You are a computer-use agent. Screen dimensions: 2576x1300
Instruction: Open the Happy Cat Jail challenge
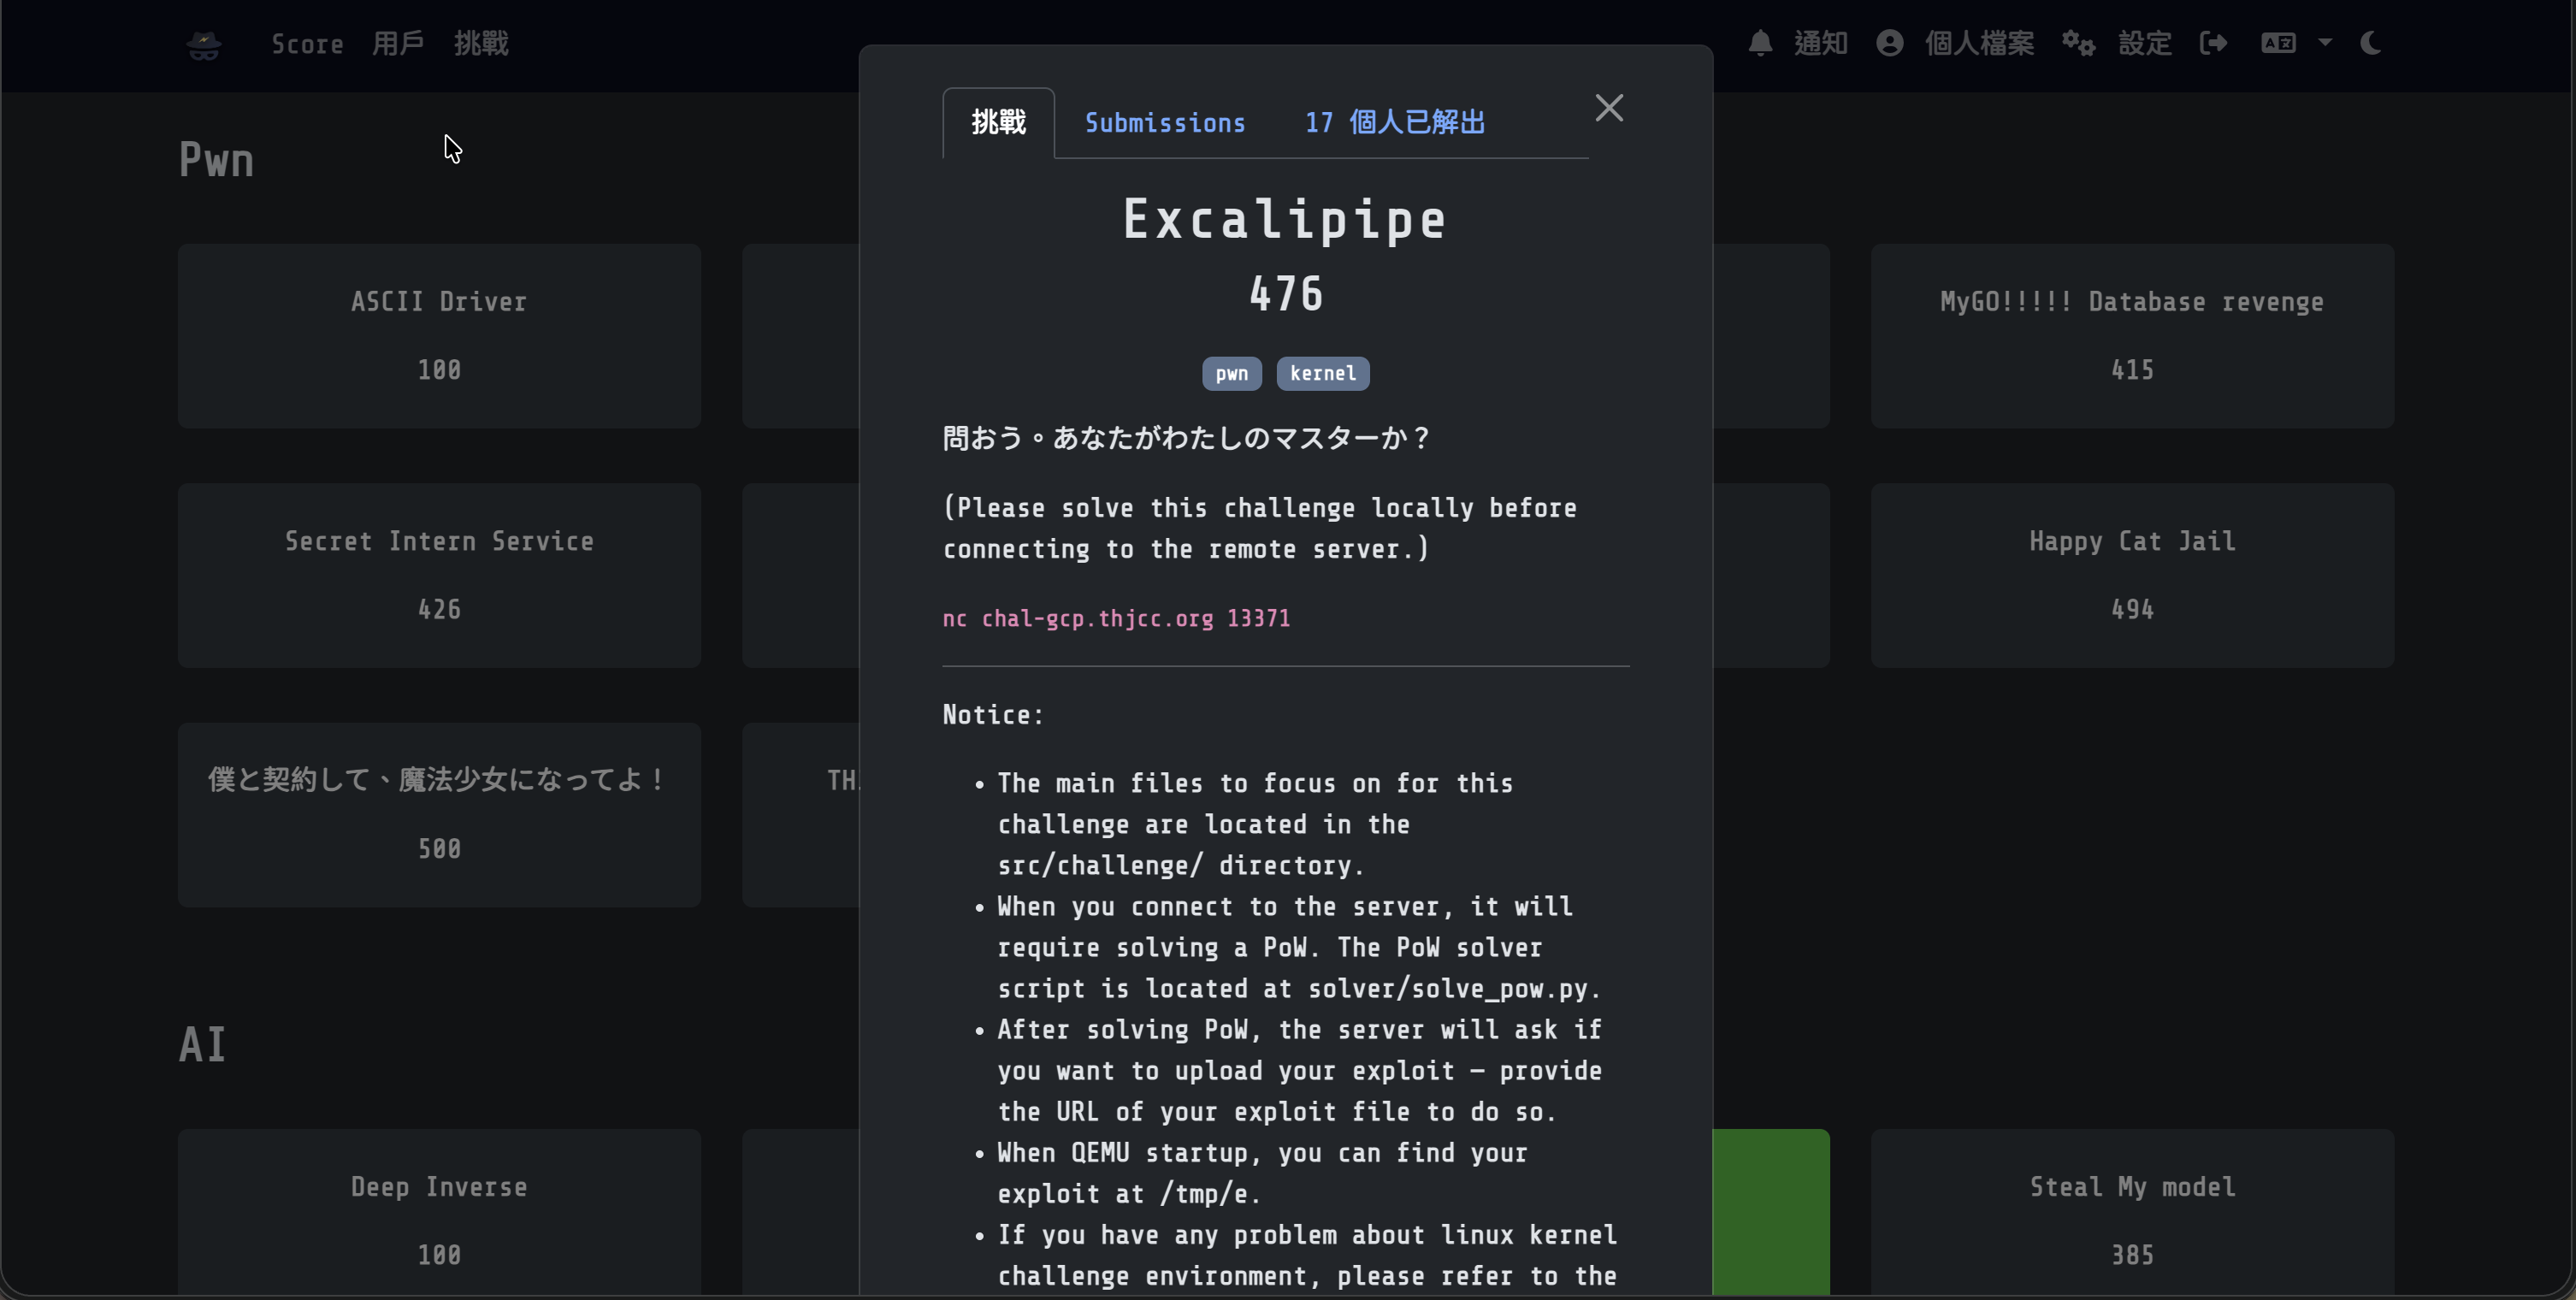2132,575
